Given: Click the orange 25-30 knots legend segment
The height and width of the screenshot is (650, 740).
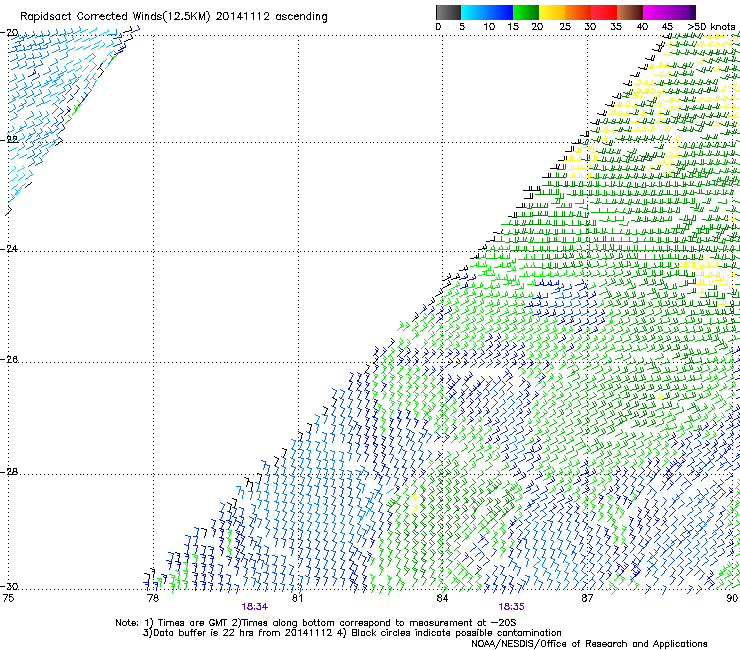Looking at the screenshot, I should 578,12.
